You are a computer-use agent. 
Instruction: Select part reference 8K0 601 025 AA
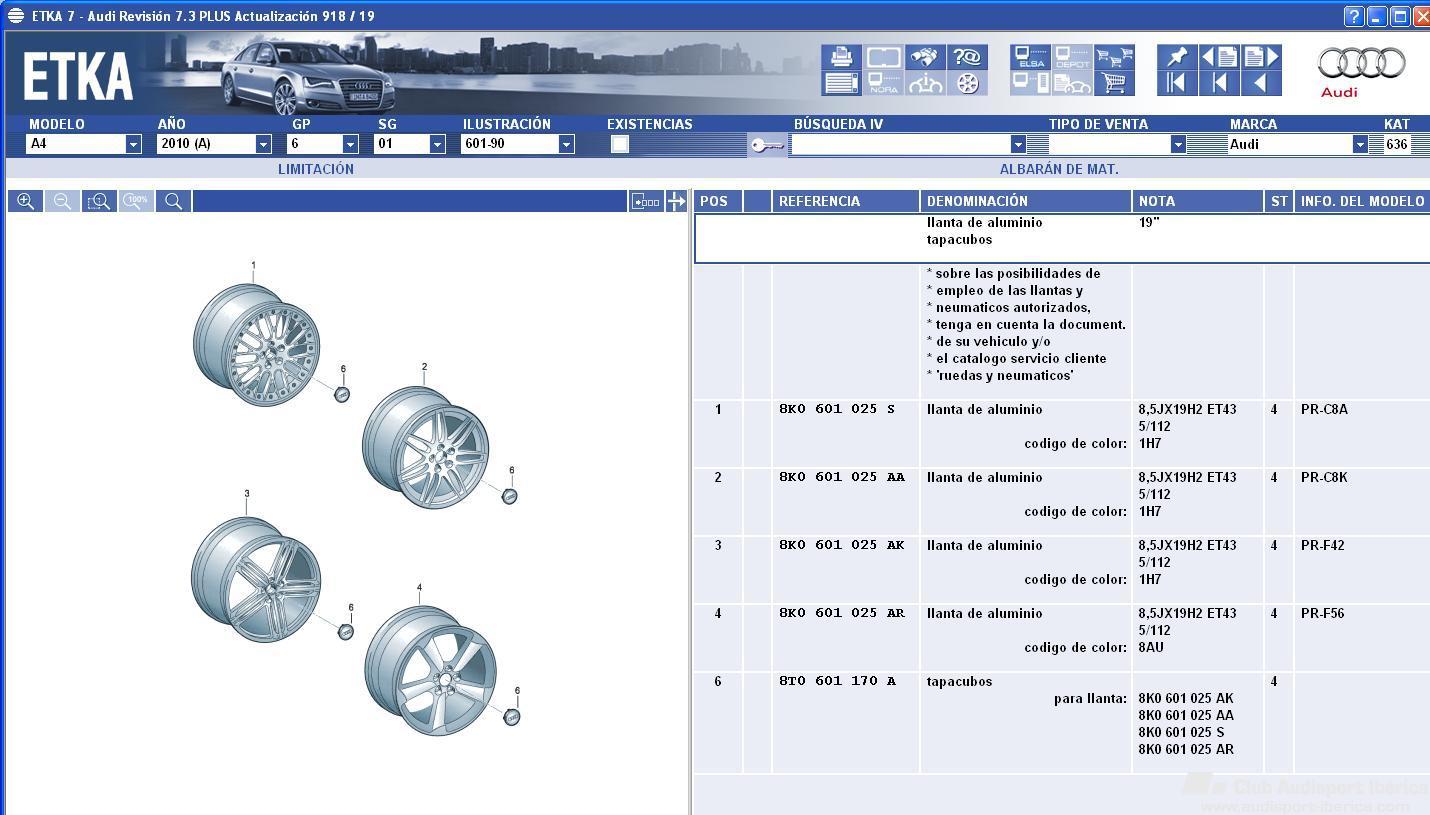(x=842, y=477)
